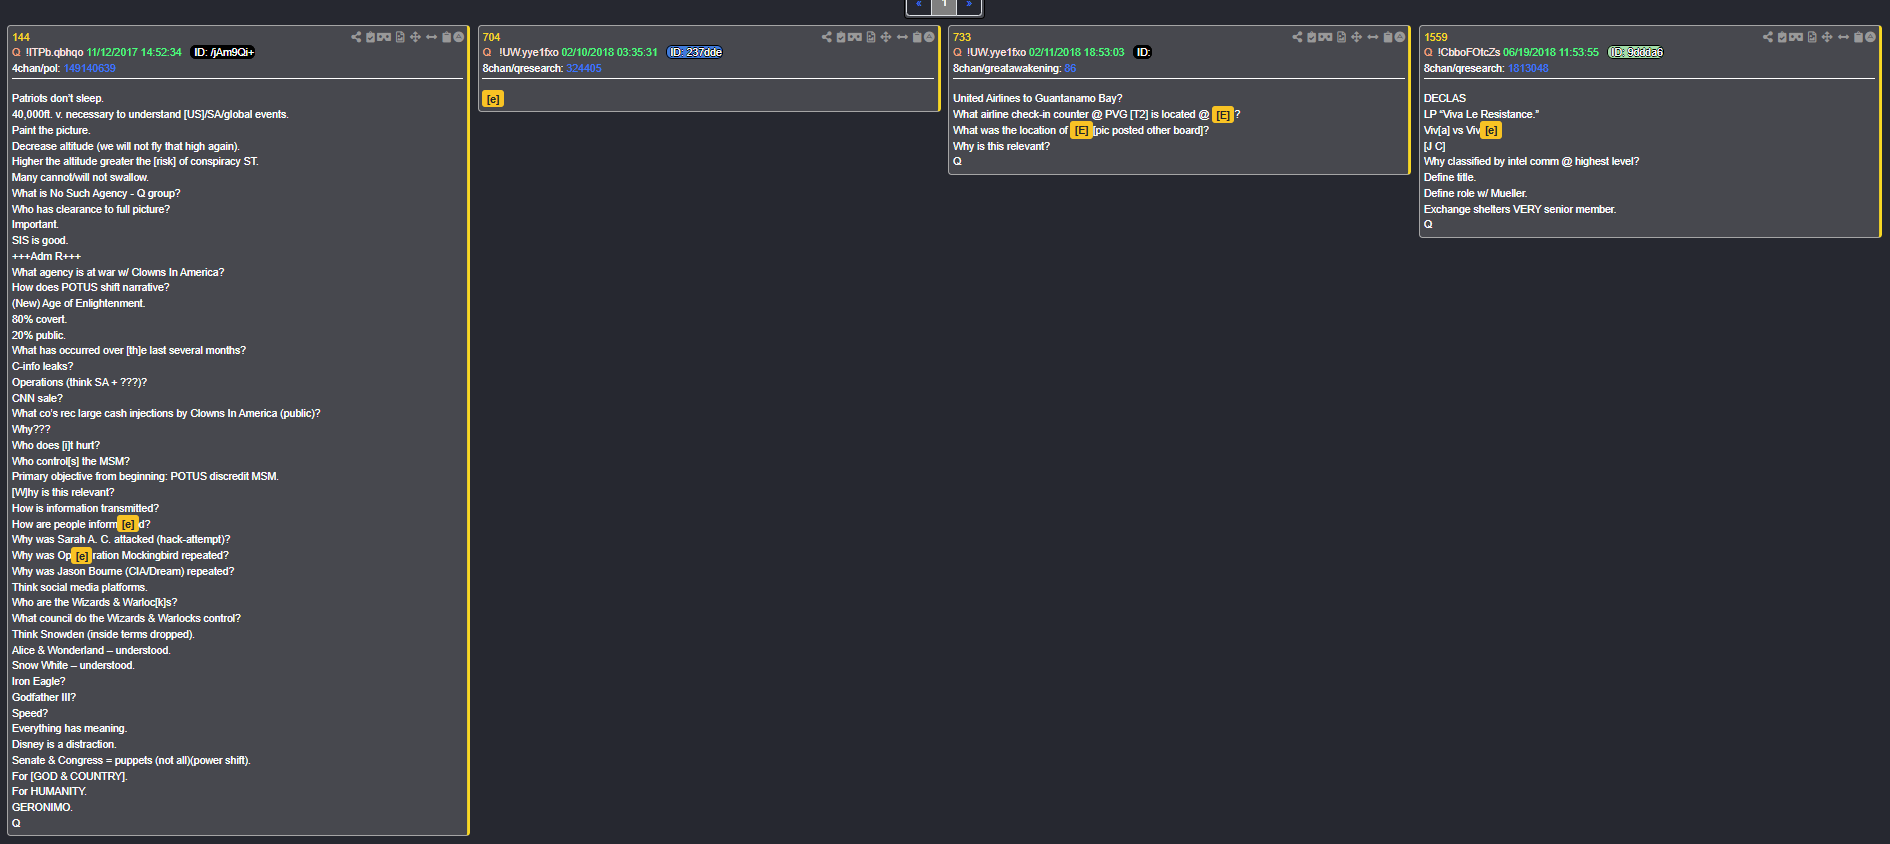Click the document image icon on post 733
The height and width of the screenshot is (844, 1890).
[1342, 37]
